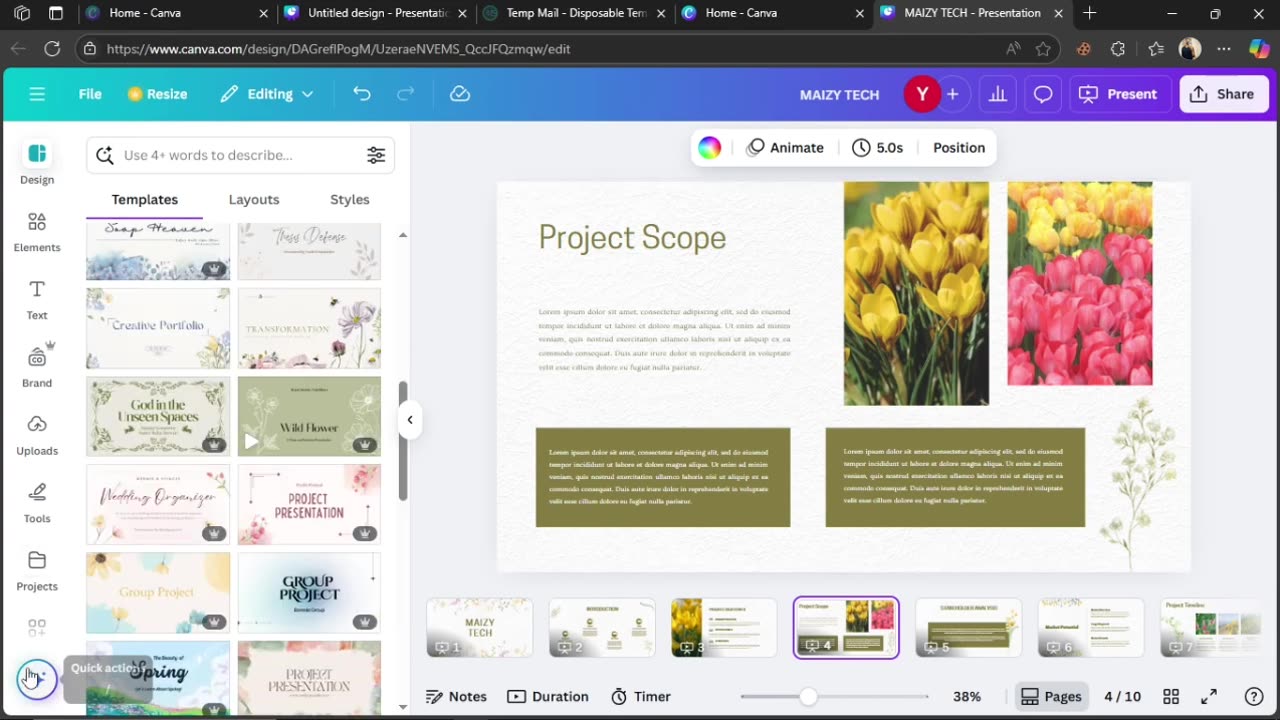This screenshot has height=720, width=1280.
Task: Open the Notes panel
Action: (456, 697)
